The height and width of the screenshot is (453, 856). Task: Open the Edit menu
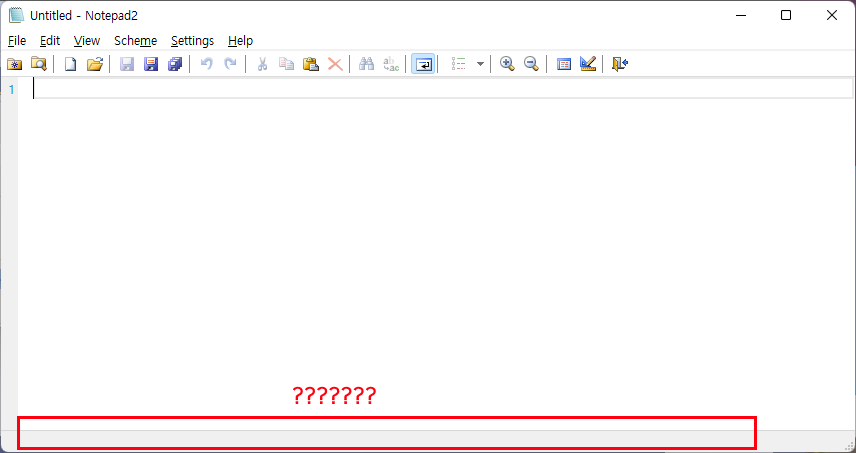(x=50, y=41)
